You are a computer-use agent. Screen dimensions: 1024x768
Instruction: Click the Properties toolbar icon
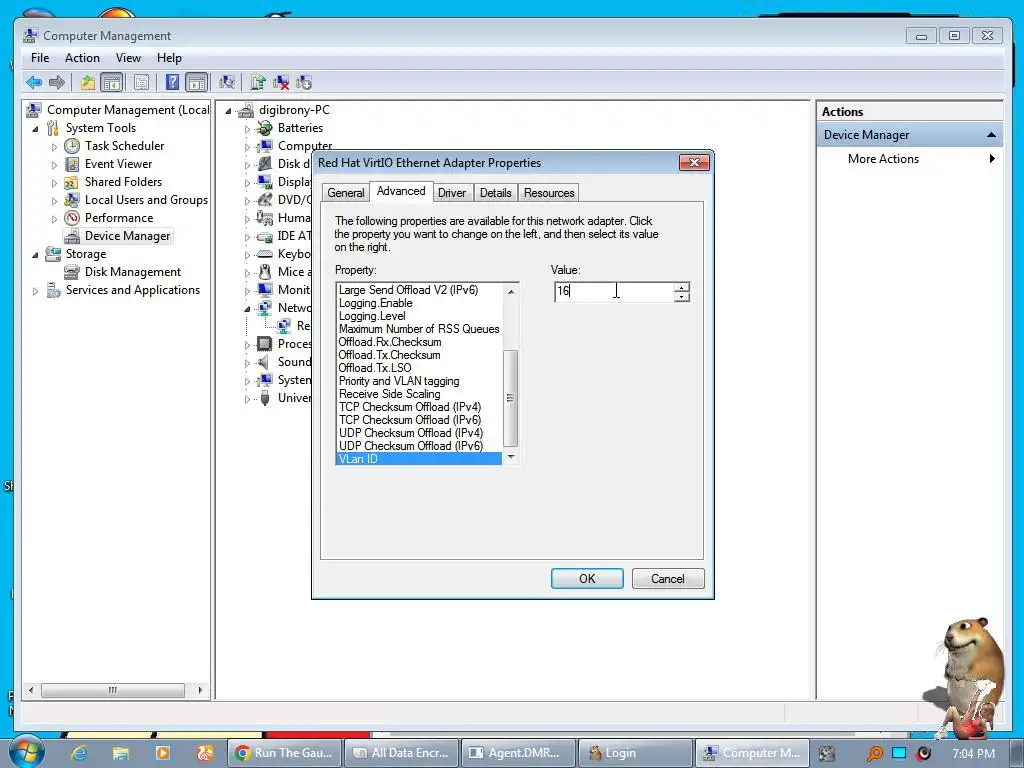141,82
